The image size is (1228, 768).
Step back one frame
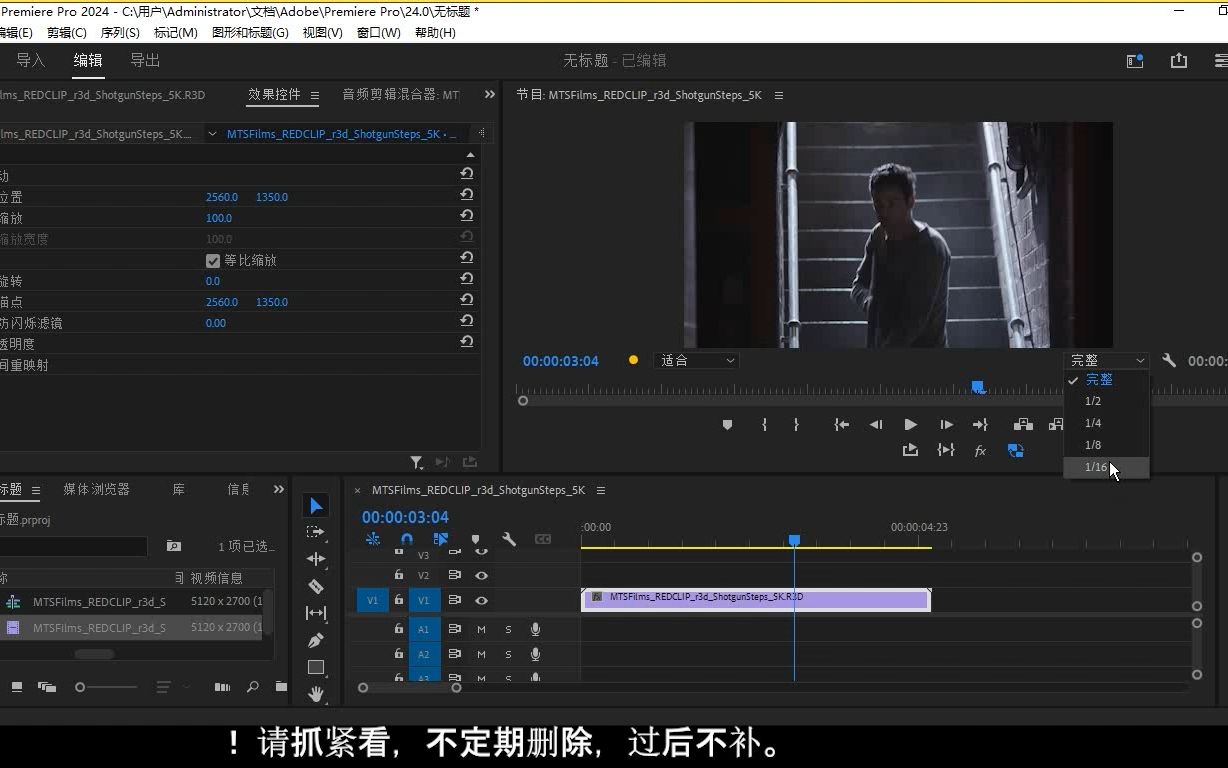pyautogui.click(x=876, y=425)
